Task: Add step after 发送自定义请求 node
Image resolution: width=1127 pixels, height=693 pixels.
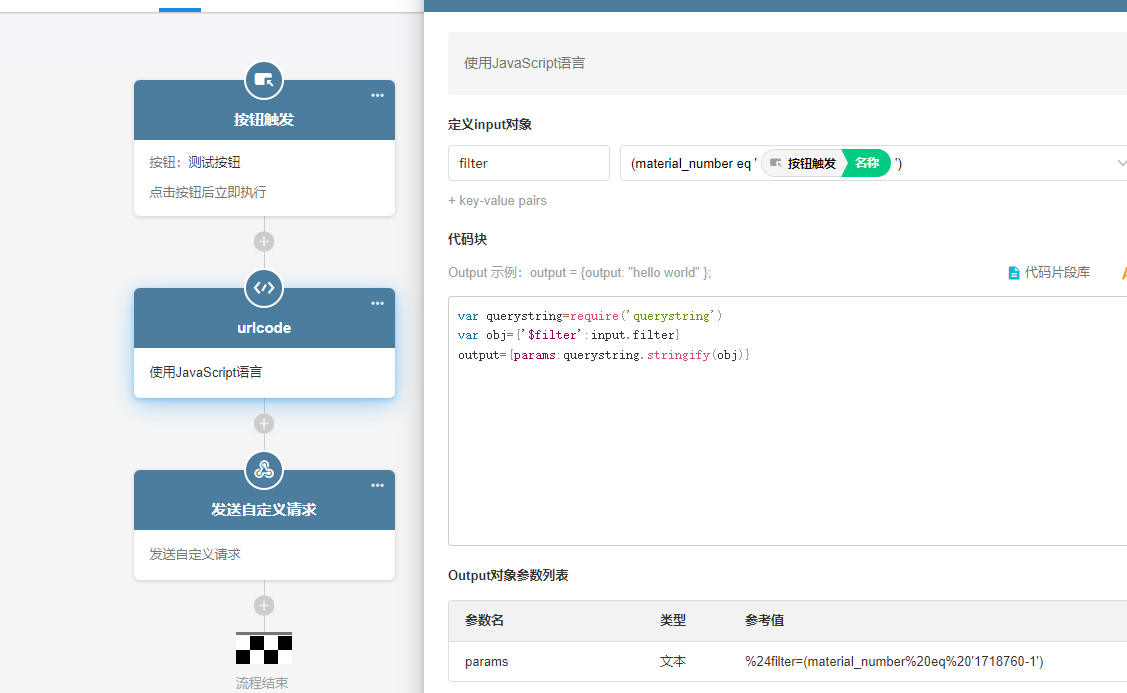Action: [x=264, y=605]
